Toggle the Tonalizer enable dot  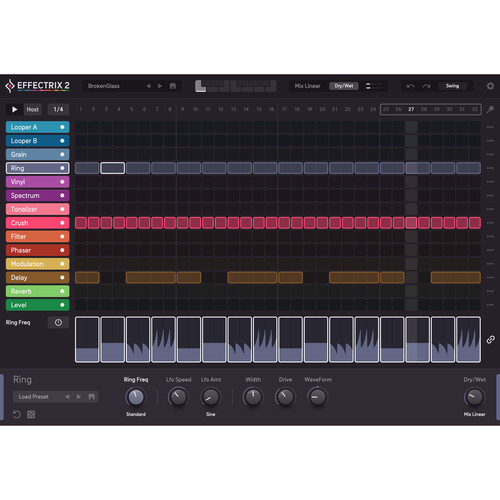point(62,209)
